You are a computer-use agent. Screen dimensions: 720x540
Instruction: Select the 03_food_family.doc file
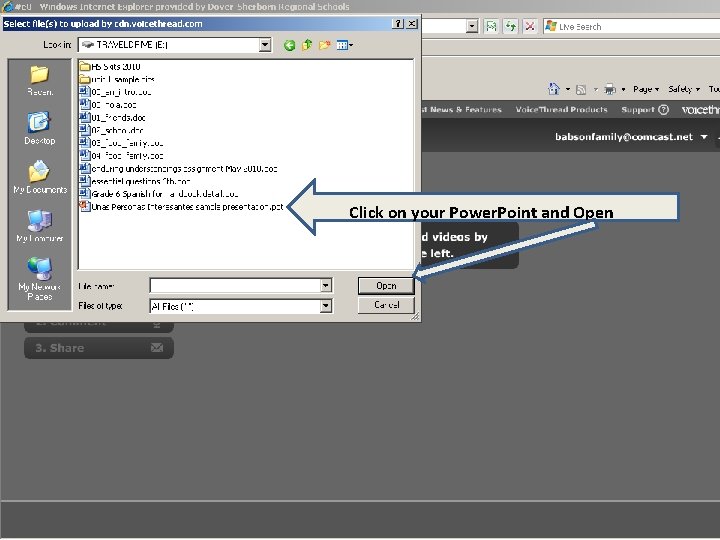(121, 143)
